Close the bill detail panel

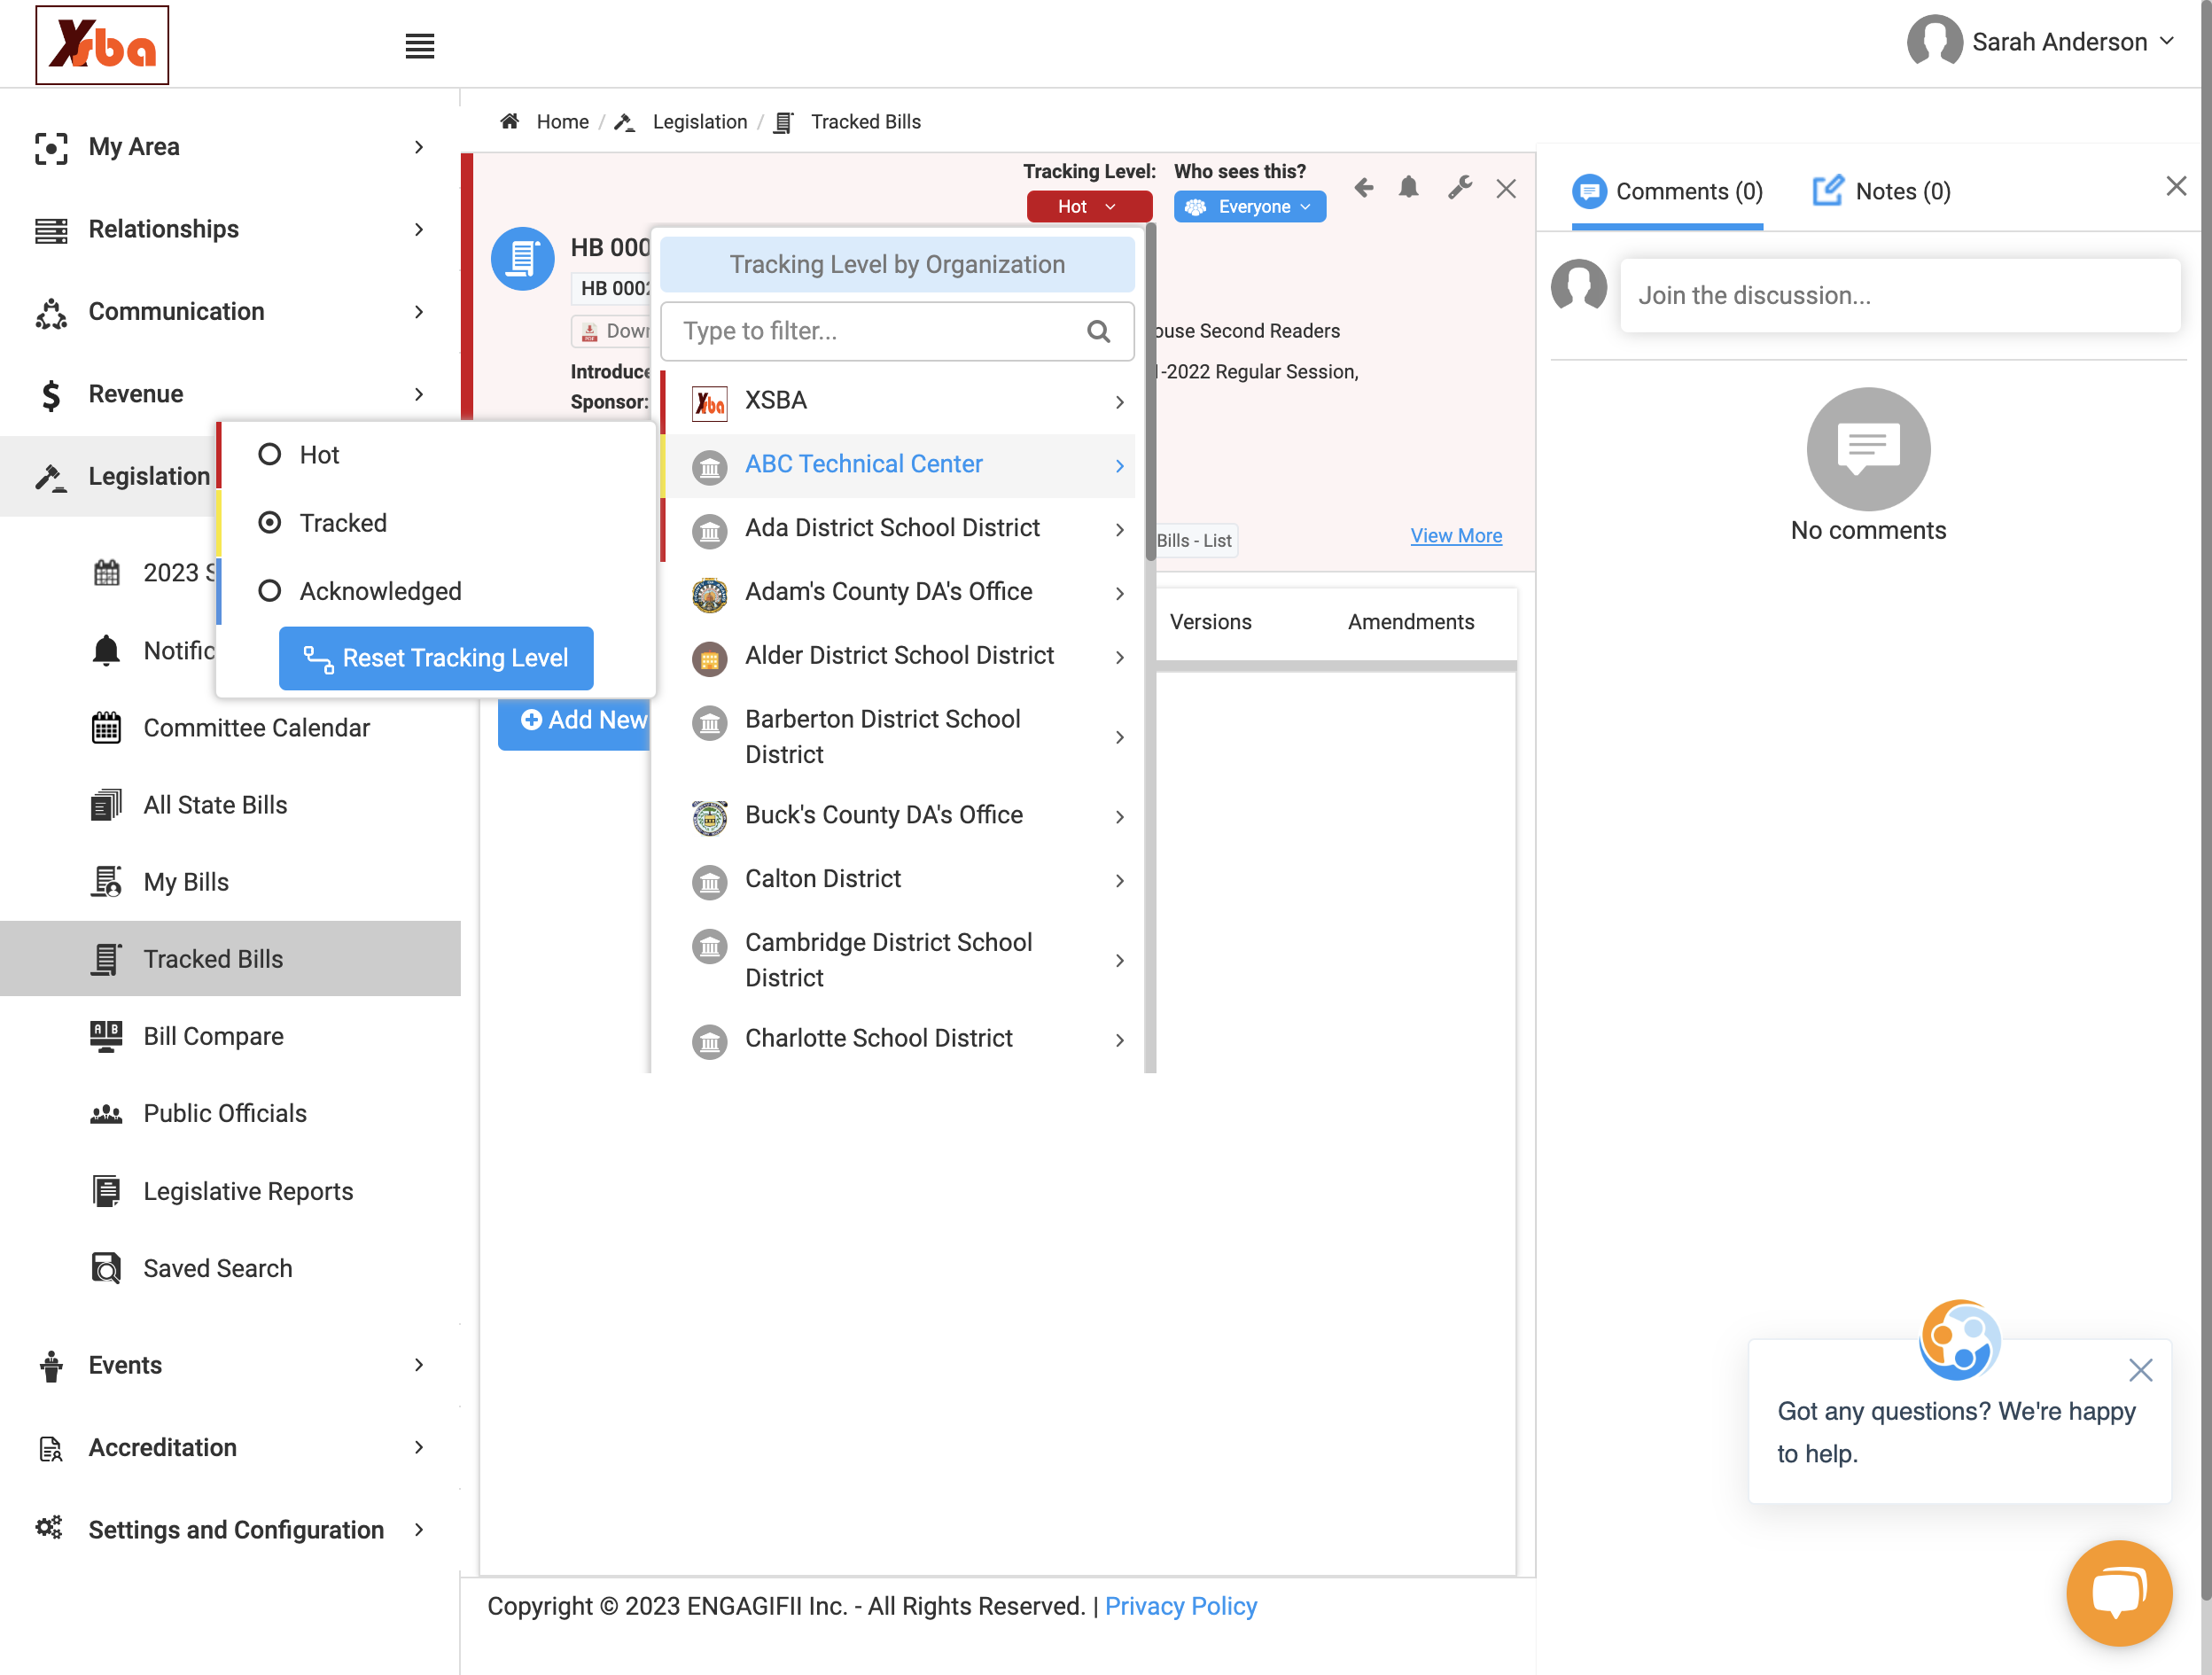point(1506,188)
